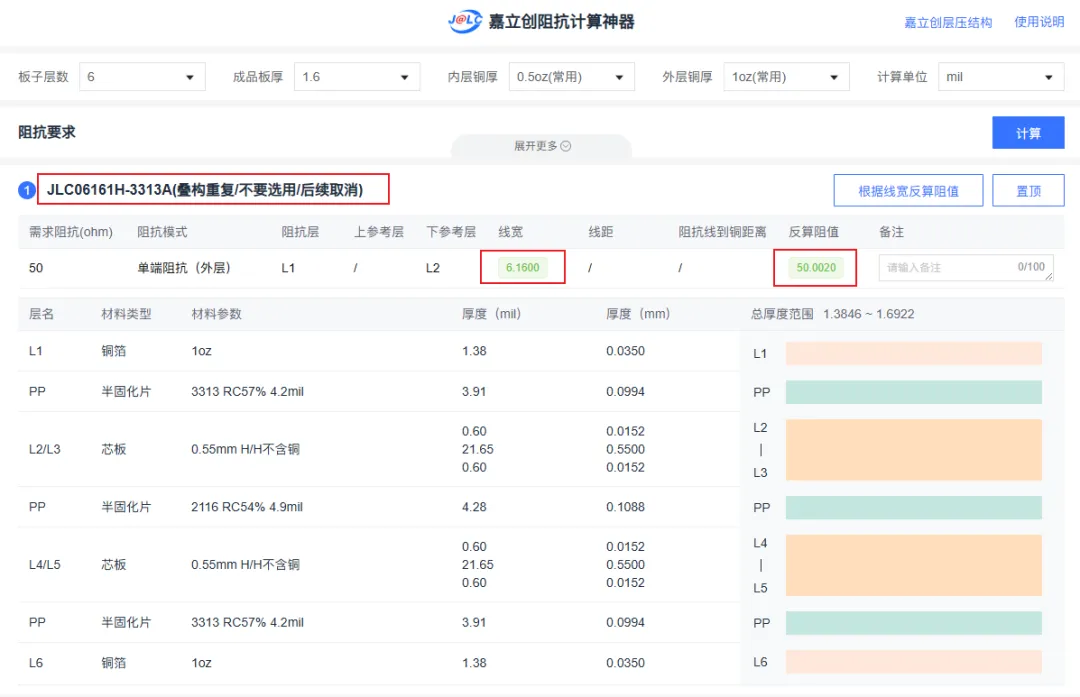The height and width of the screenshot is (697, 1080).
Task: Open the 外层铜厚 1oz dropdown
Action: [x=786, y=77]
